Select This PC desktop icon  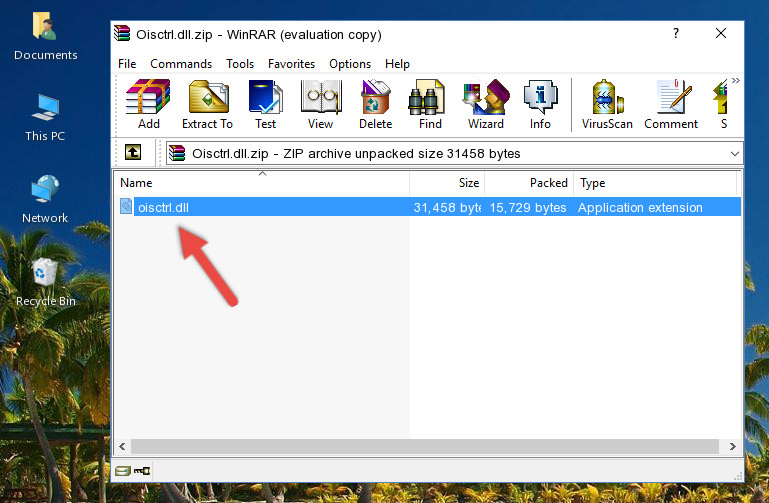tap(45, 118)
